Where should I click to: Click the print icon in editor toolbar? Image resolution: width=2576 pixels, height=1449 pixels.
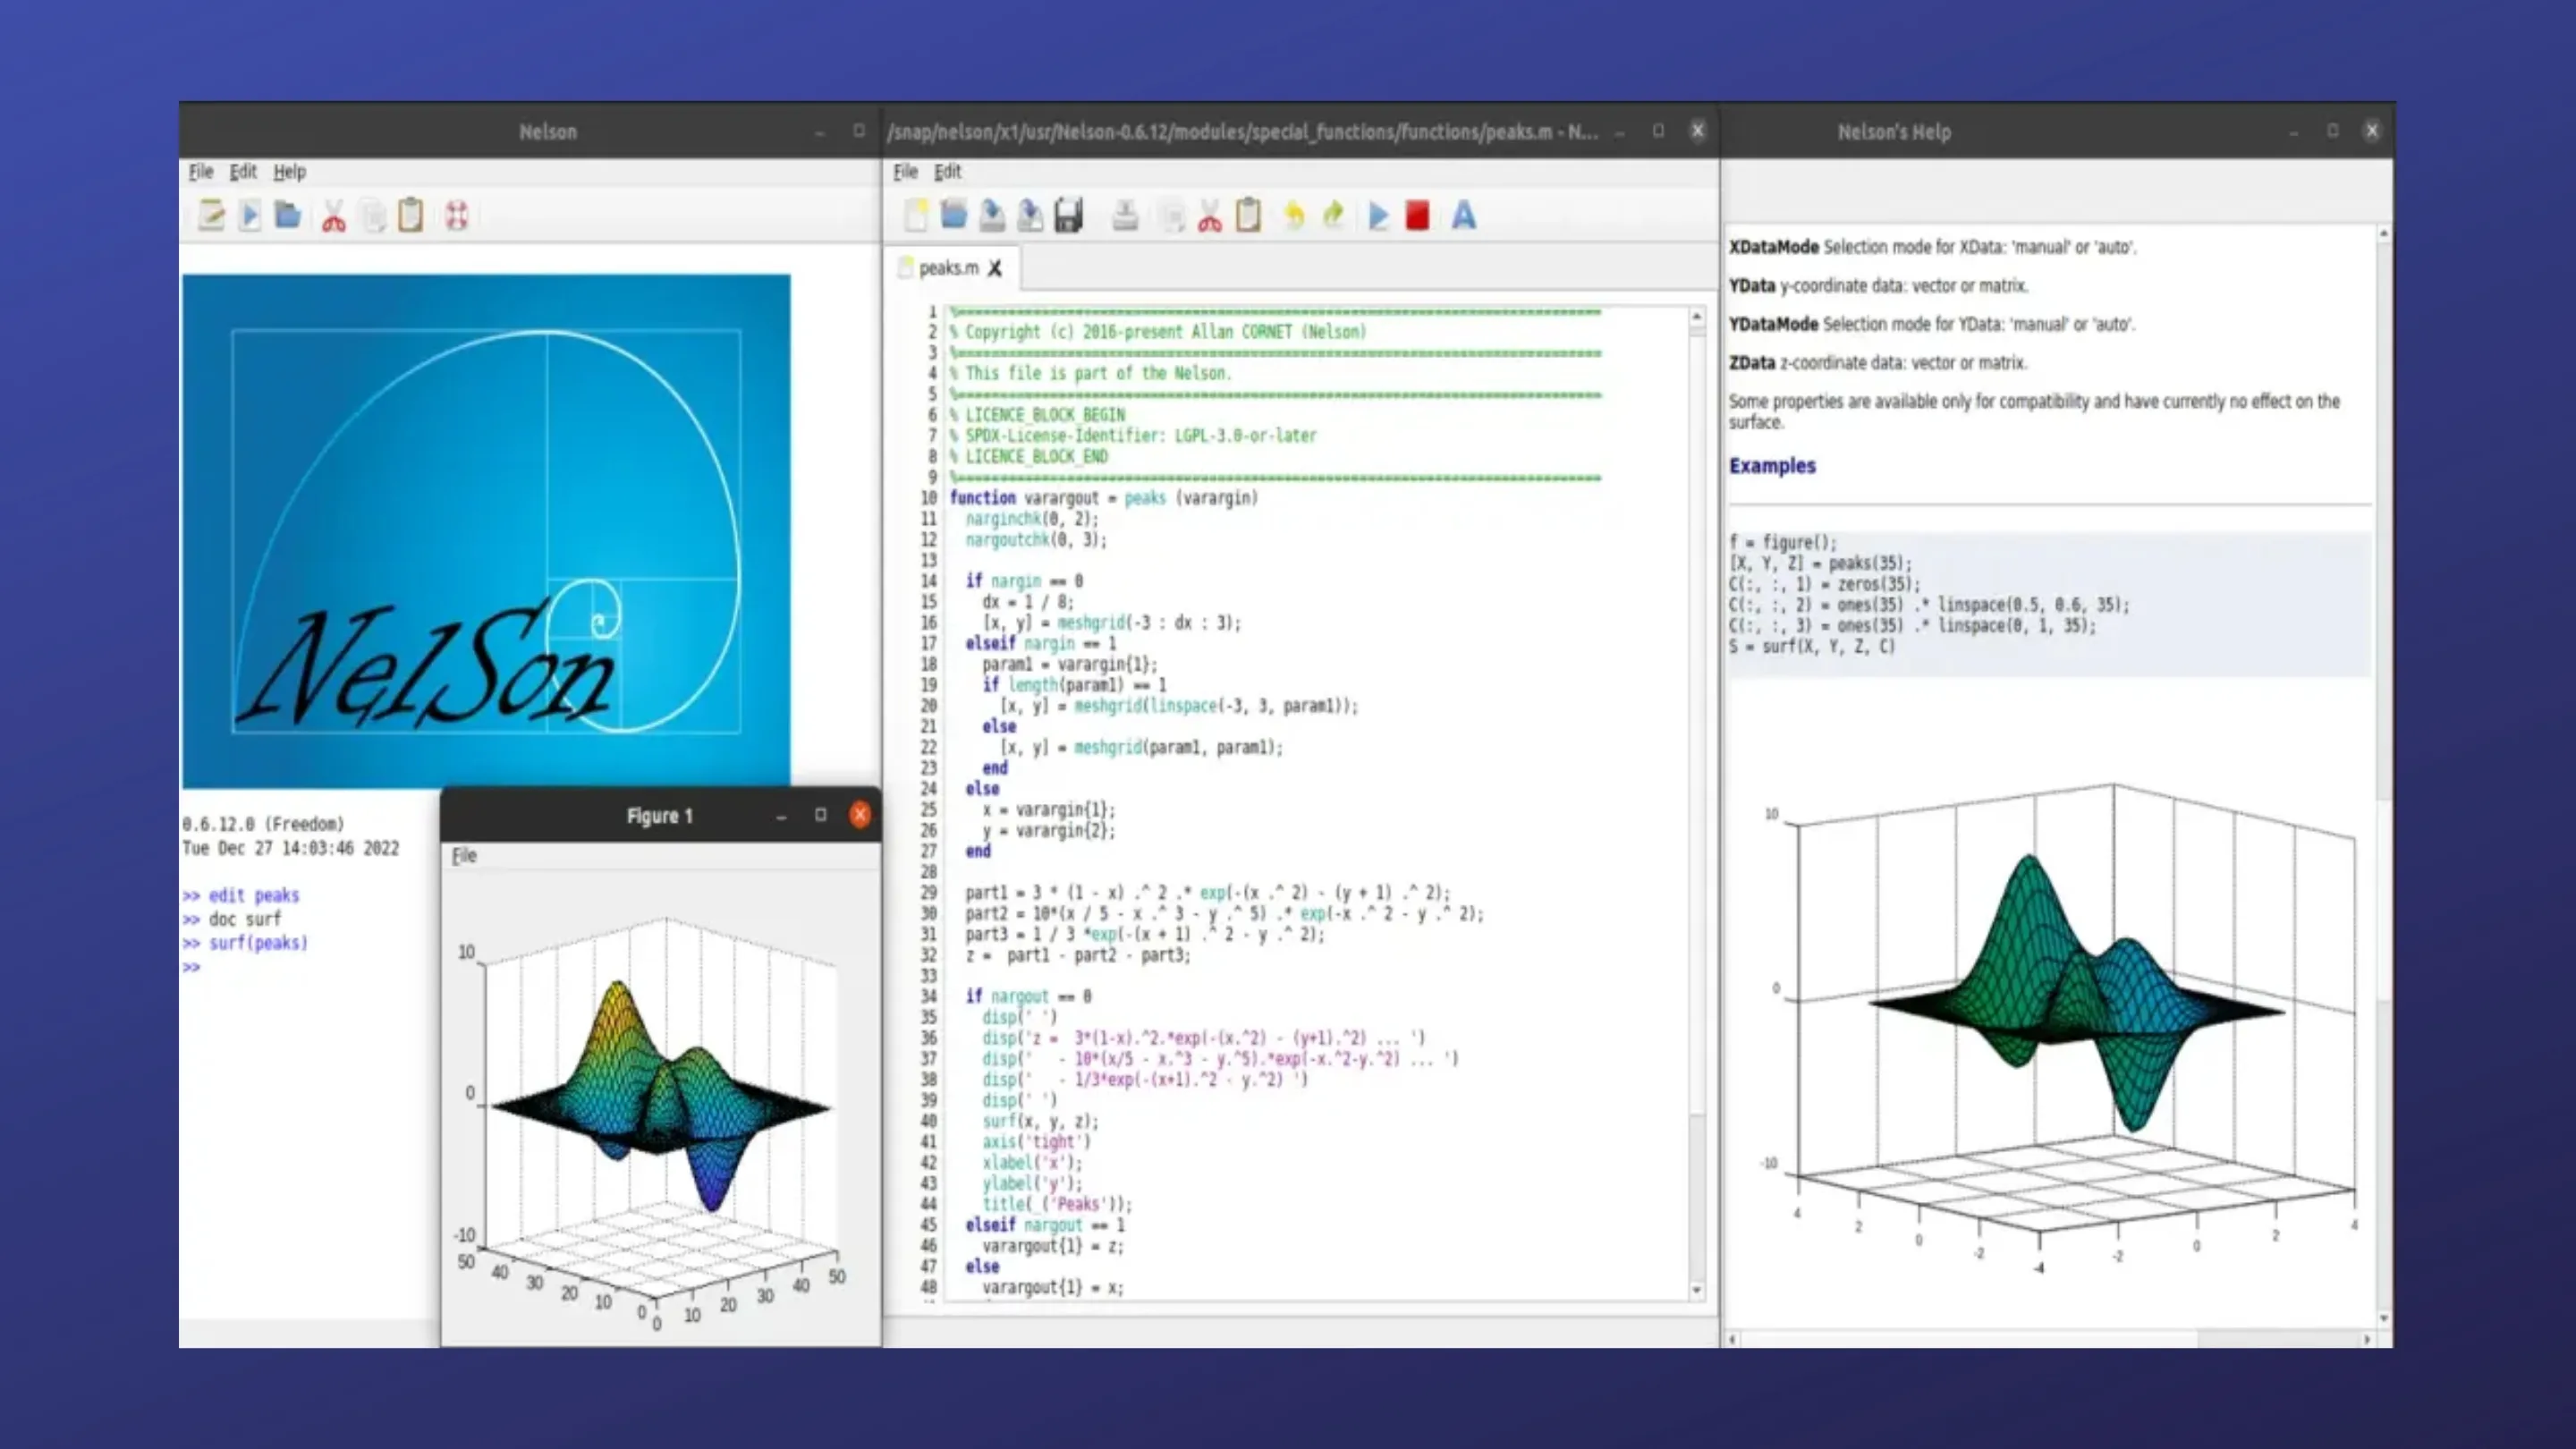click(1125, 215)
